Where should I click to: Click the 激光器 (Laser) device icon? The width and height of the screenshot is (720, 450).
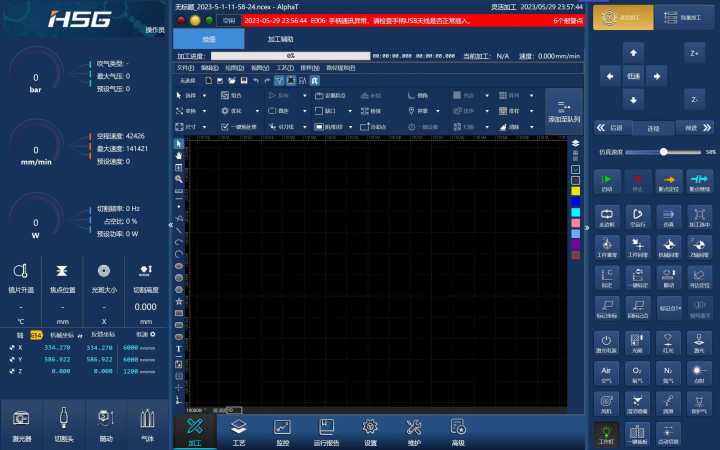click(x=21, y=423)
